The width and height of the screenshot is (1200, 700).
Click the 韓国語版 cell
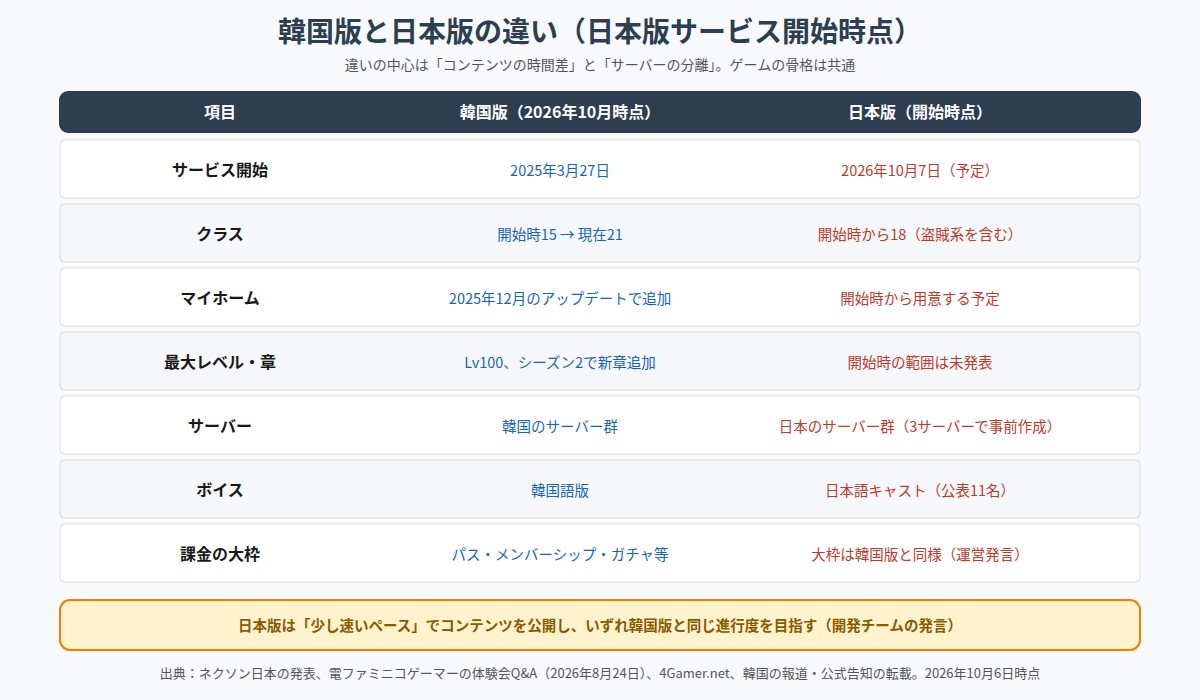[x=560, y=490]
